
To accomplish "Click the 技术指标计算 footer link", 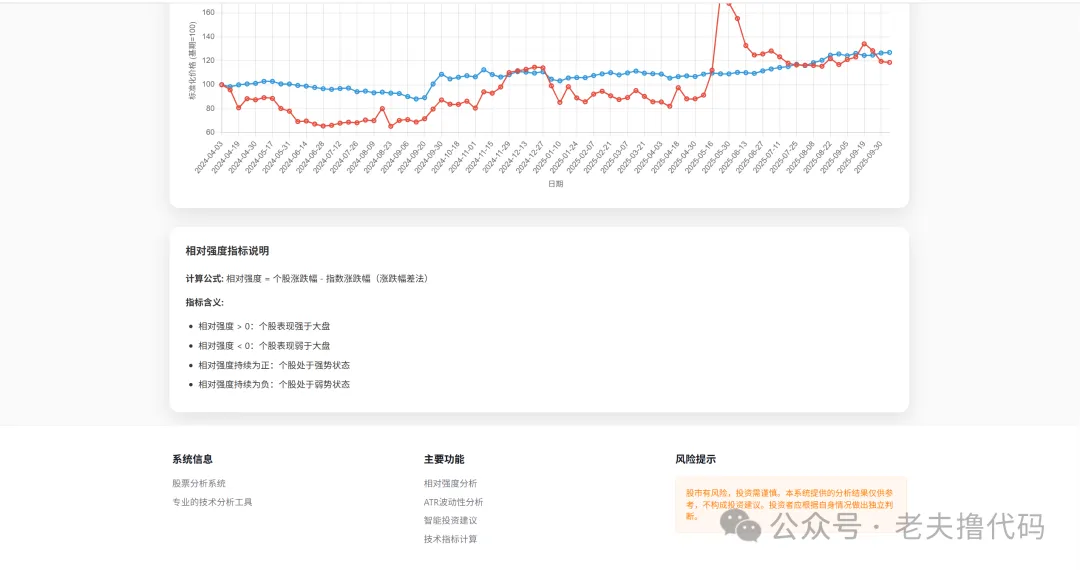I will tap(450, 539).
